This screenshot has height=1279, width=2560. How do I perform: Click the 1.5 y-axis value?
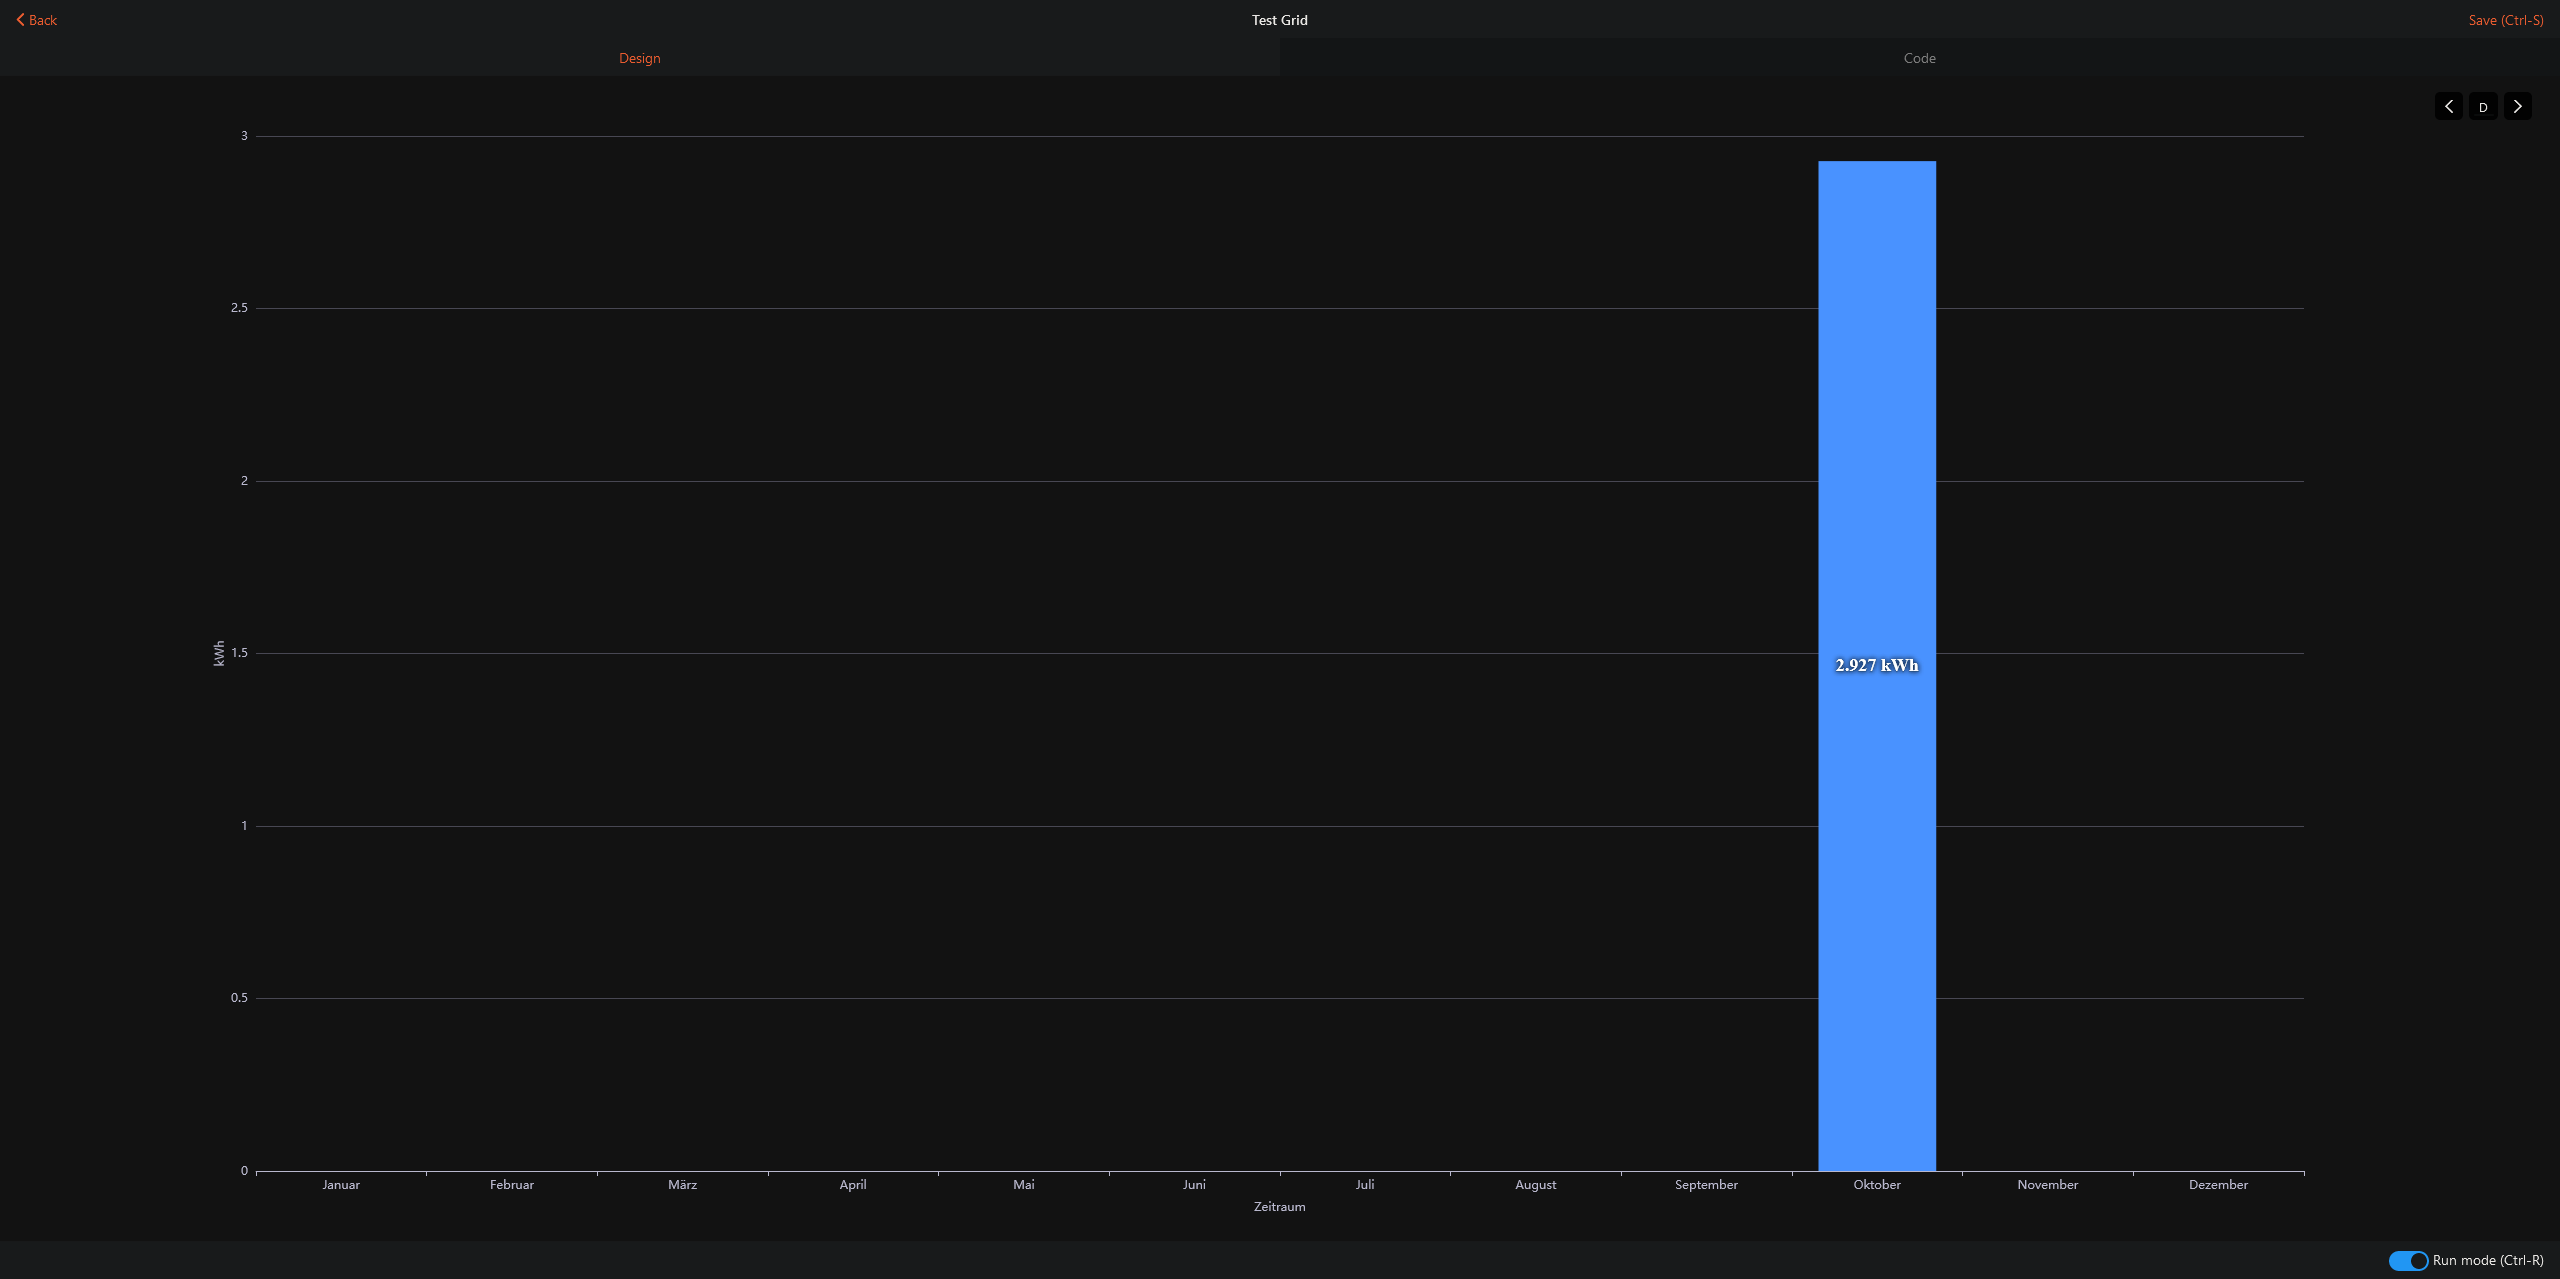pyautogui.click(x=239, y=652)
